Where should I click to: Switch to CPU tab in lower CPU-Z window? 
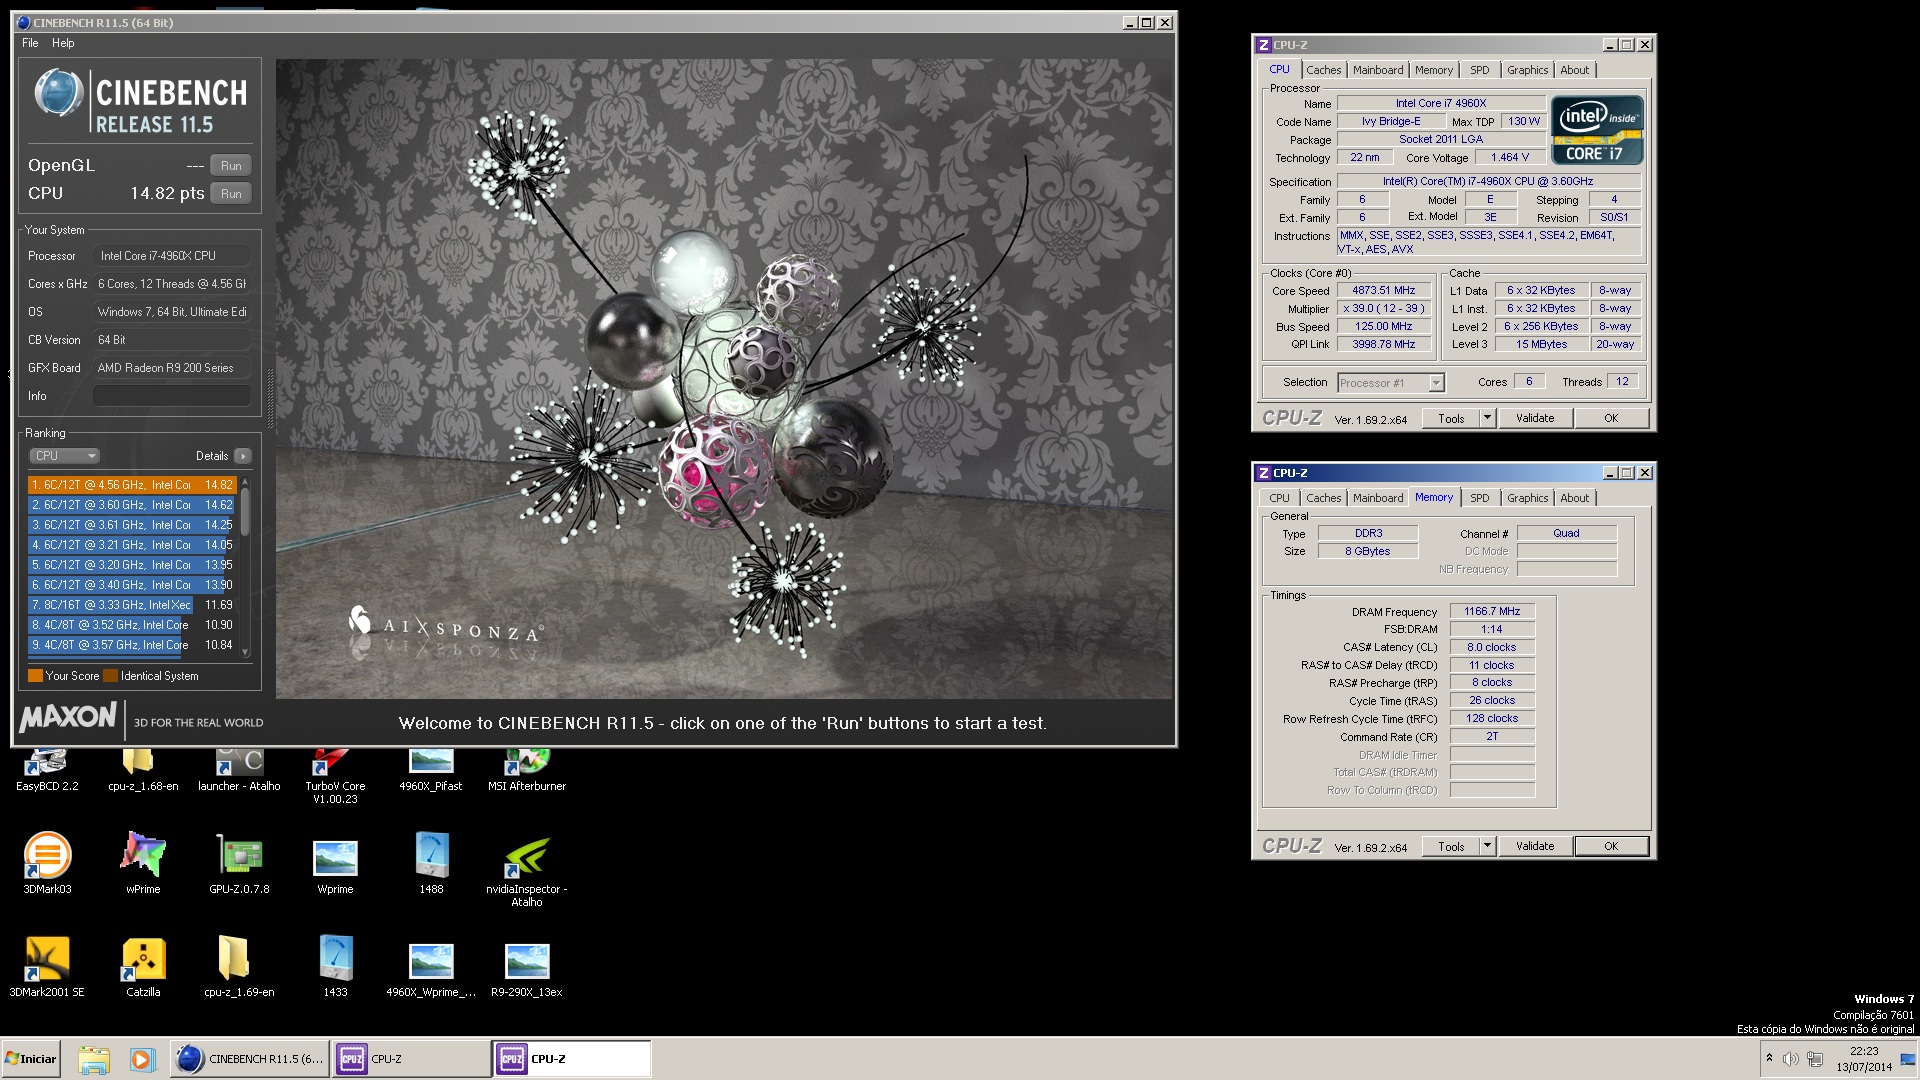[1279, 498]
